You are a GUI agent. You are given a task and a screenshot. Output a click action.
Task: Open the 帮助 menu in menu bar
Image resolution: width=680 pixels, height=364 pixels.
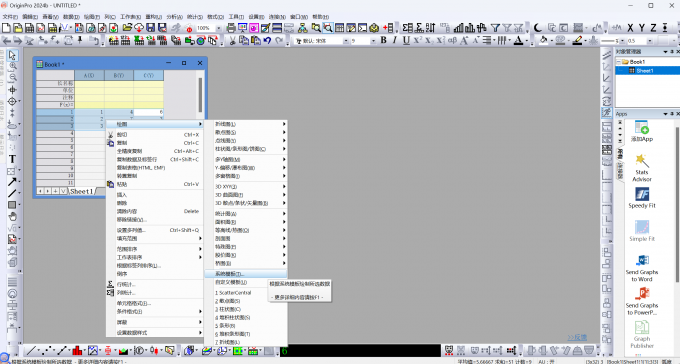(x=320, y=16)
